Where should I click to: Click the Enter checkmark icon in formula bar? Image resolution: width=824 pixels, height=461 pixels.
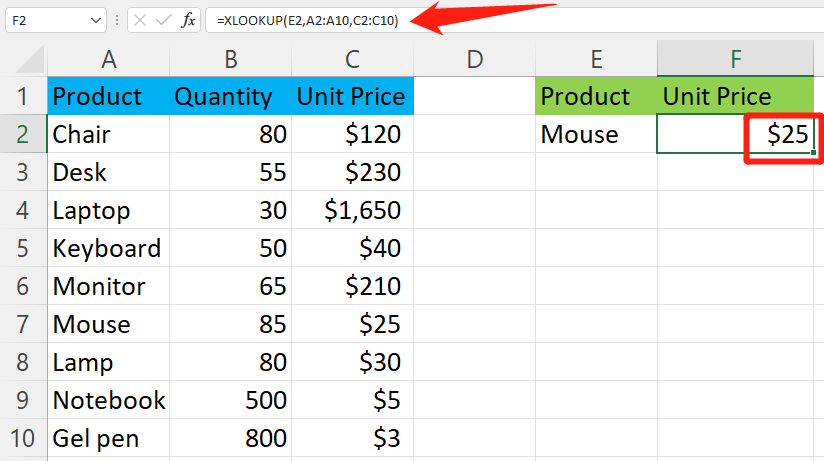(x=164, y=20)
